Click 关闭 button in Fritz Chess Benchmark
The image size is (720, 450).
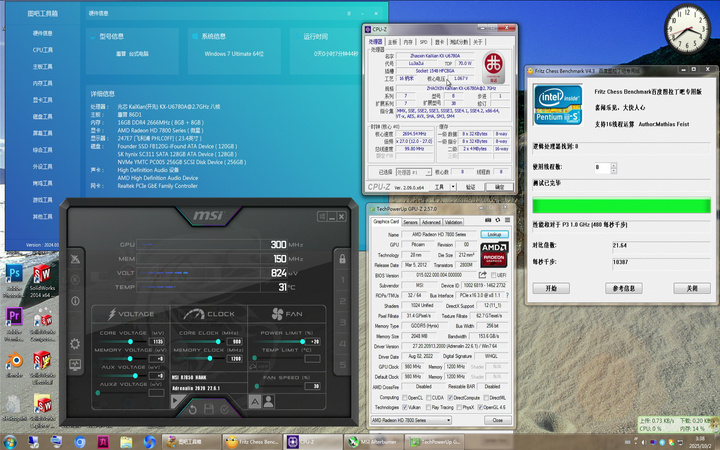pyautogui.click(x=692, y=288)
